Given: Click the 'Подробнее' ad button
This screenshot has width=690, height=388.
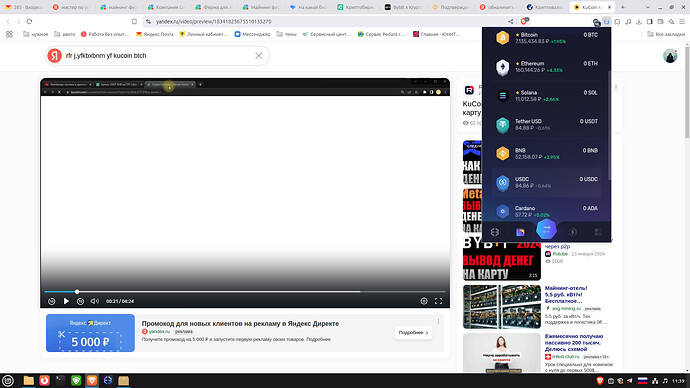Looking at the screenshot, I should click(413, 333).
